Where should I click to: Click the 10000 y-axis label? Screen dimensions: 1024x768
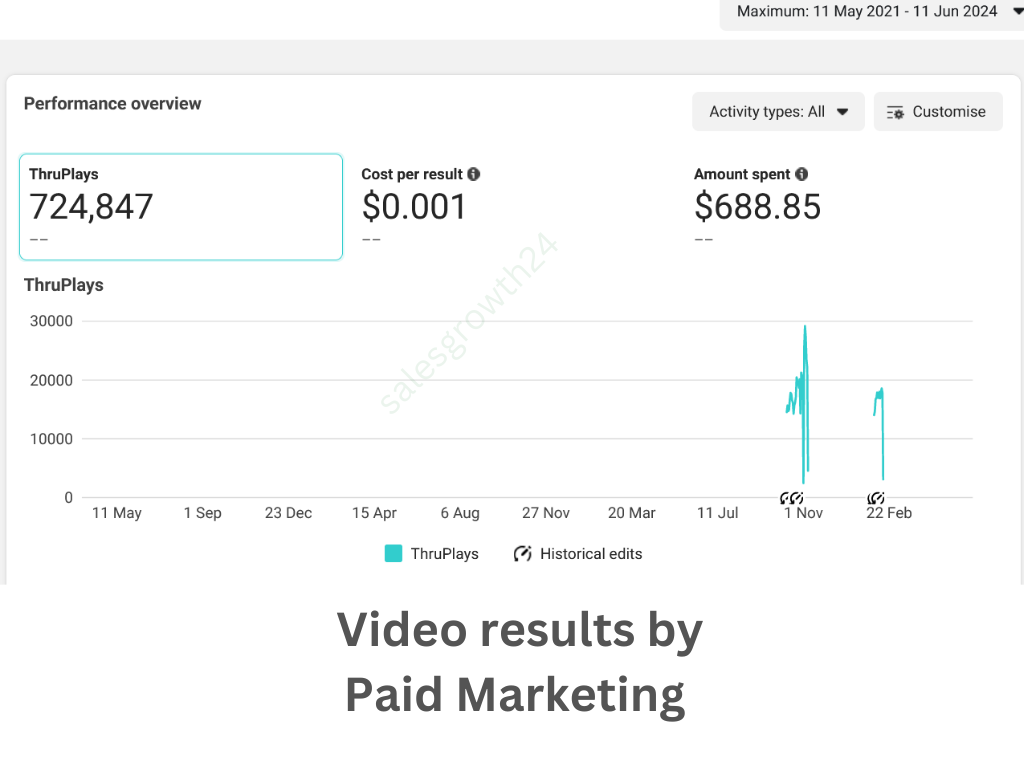point(51,439)
